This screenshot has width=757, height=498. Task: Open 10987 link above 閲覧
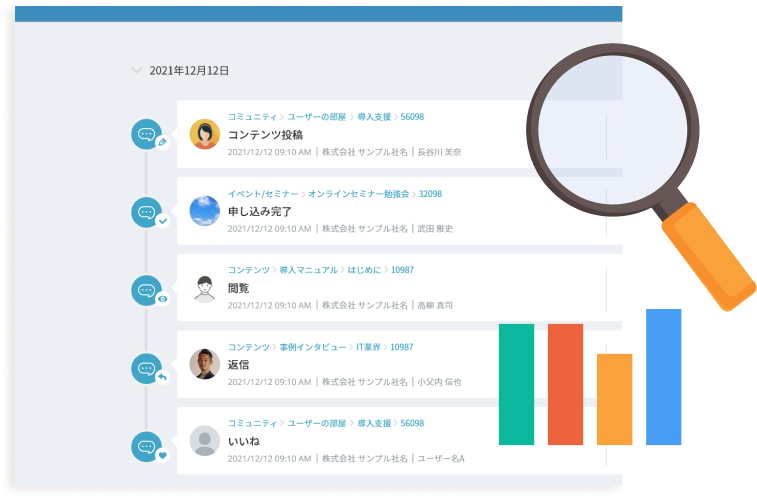click(x=403, y=270)
